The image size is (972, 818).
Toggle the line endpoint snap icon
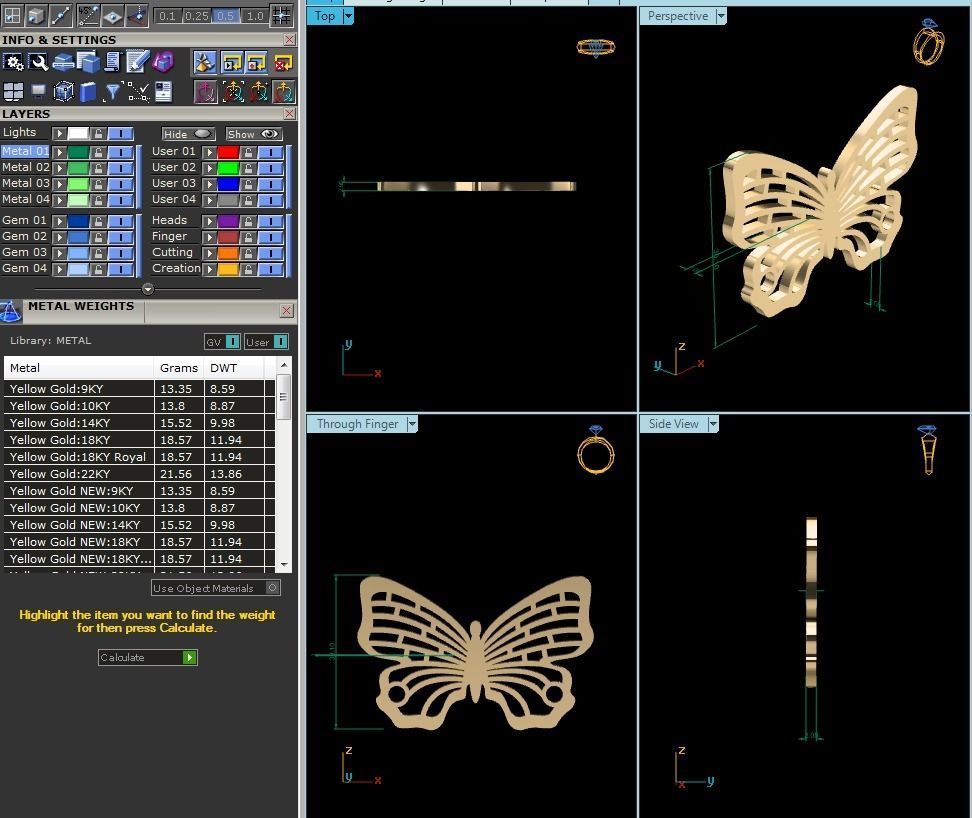pyautogui.click(x=60, y=15)
